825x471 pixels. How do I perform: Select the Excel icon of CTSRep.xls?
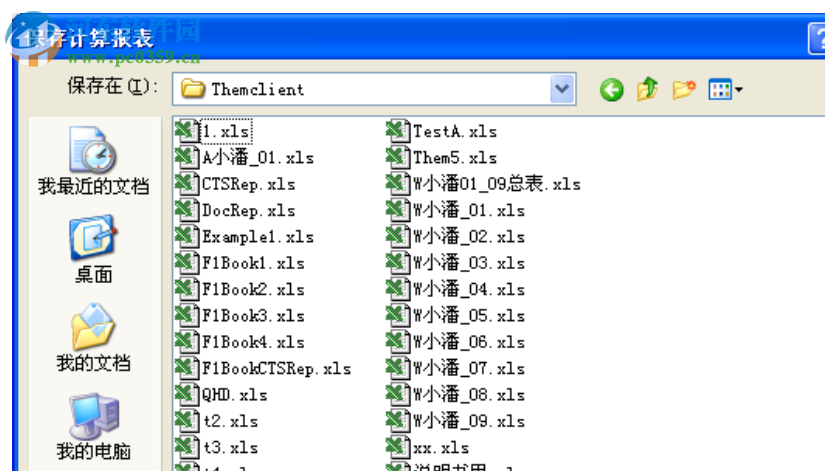(x=187, y=184)
